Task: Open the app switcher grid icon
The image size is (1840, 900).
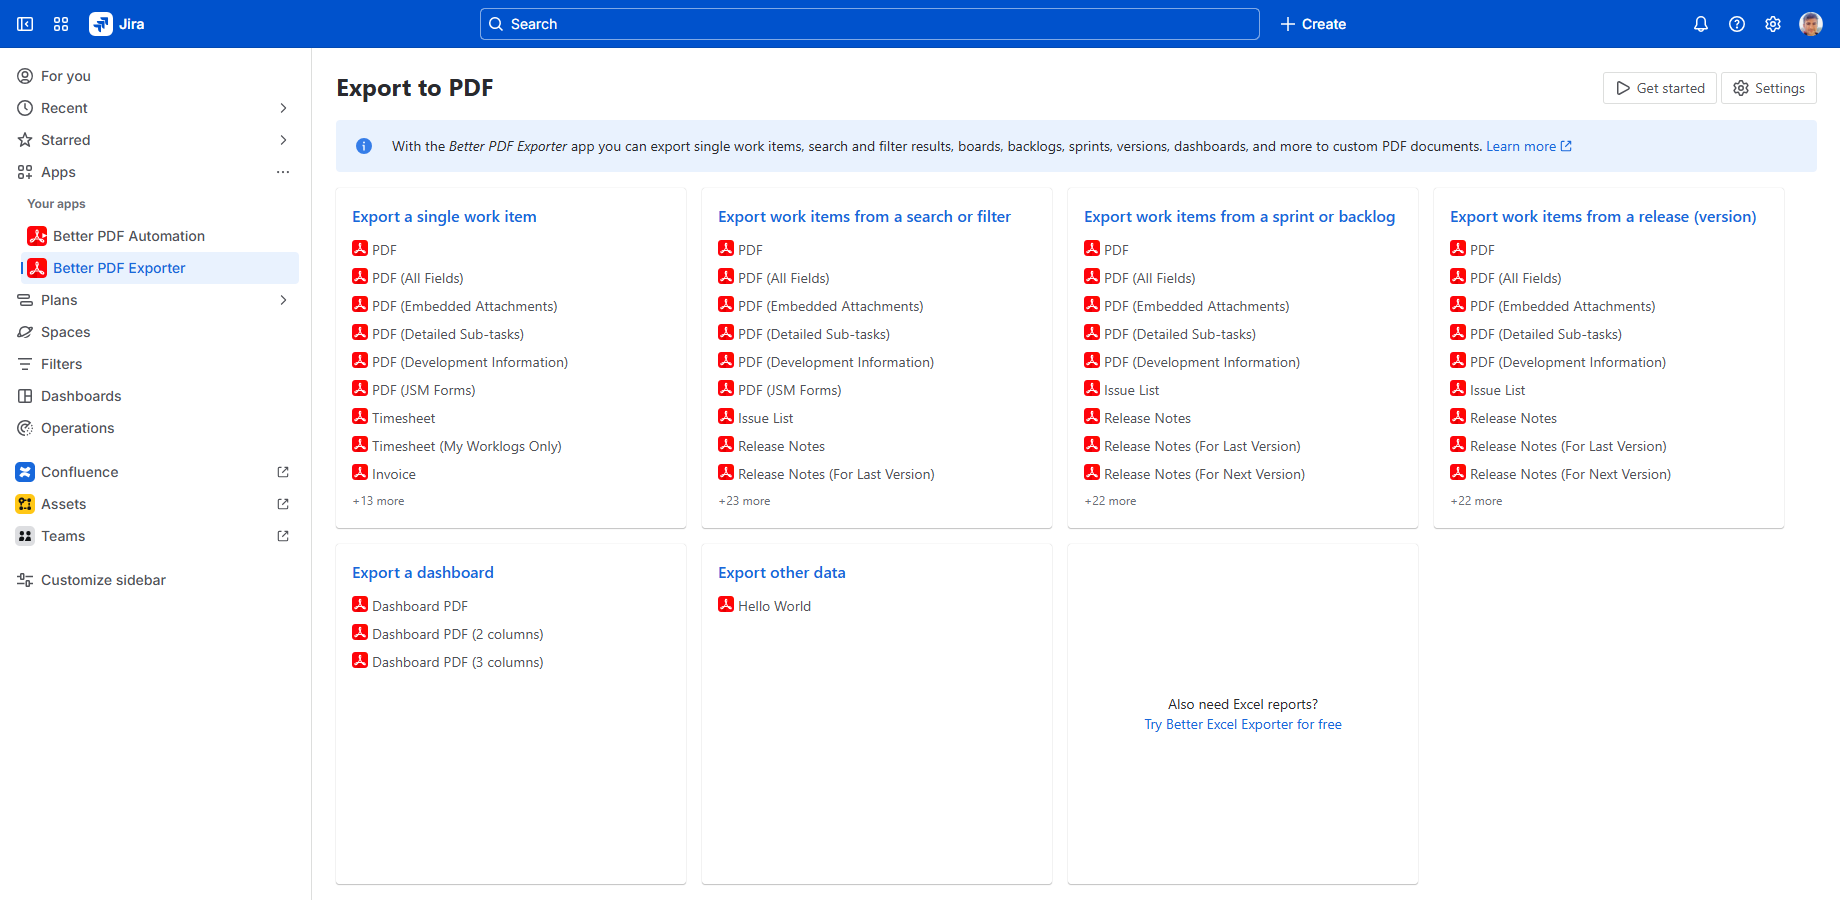Action: pos(61,24)
